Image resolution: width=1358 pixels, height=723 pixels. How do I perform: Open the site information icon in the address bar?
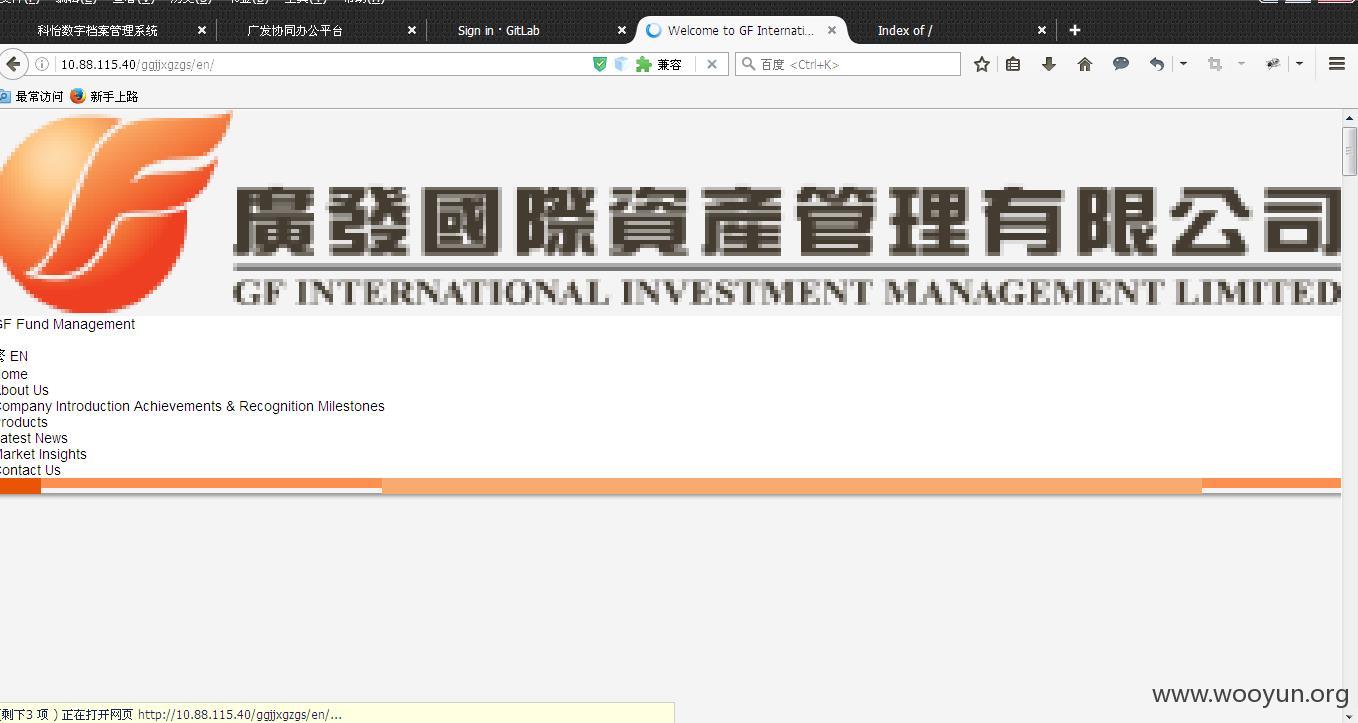click(x=42, y=64)
